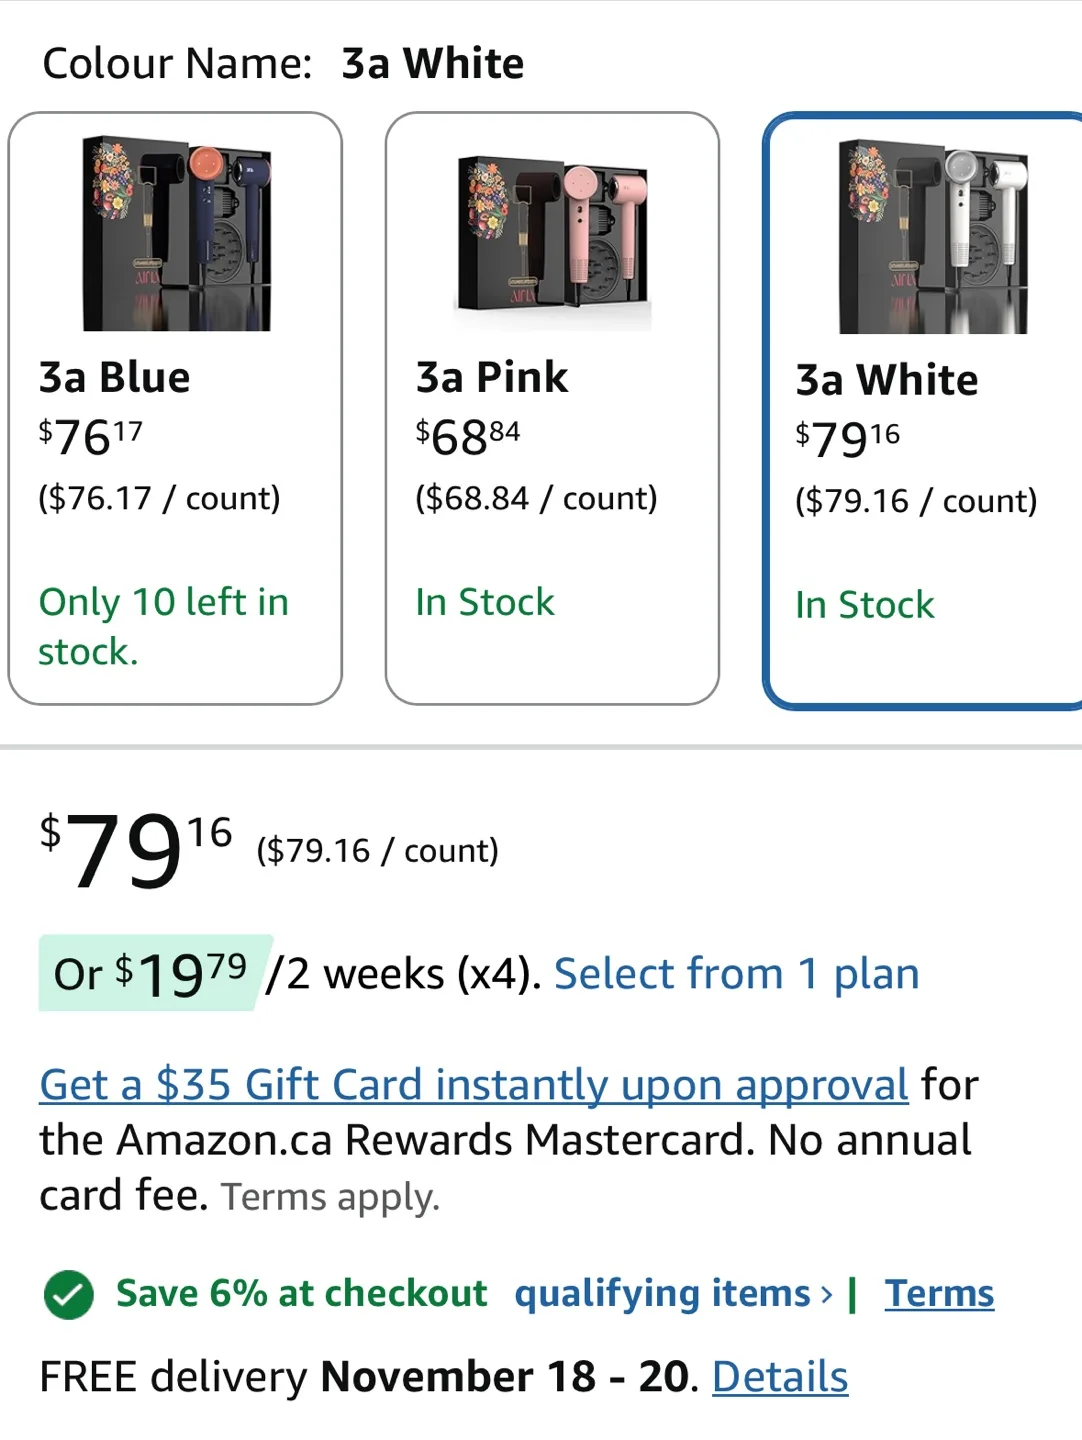This screenshot has width=1082, height=1440.
Task: Click the 3a White hair dryer image
Action: pyautogui.click(x=932, y=237)
